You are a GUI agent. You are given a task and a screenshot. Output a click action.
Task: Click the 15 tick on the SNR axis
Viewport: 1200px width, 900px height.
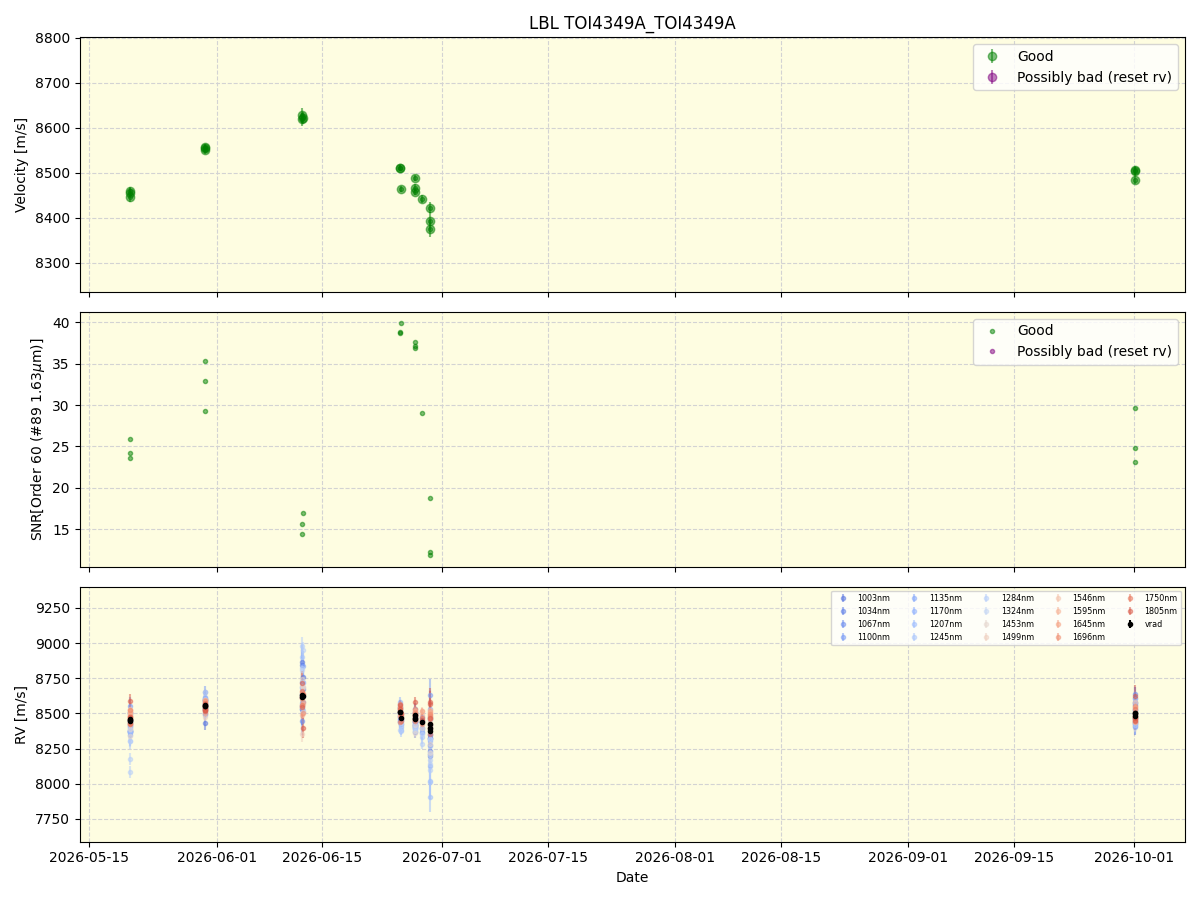pyautogui.click(x=62, y=530)
